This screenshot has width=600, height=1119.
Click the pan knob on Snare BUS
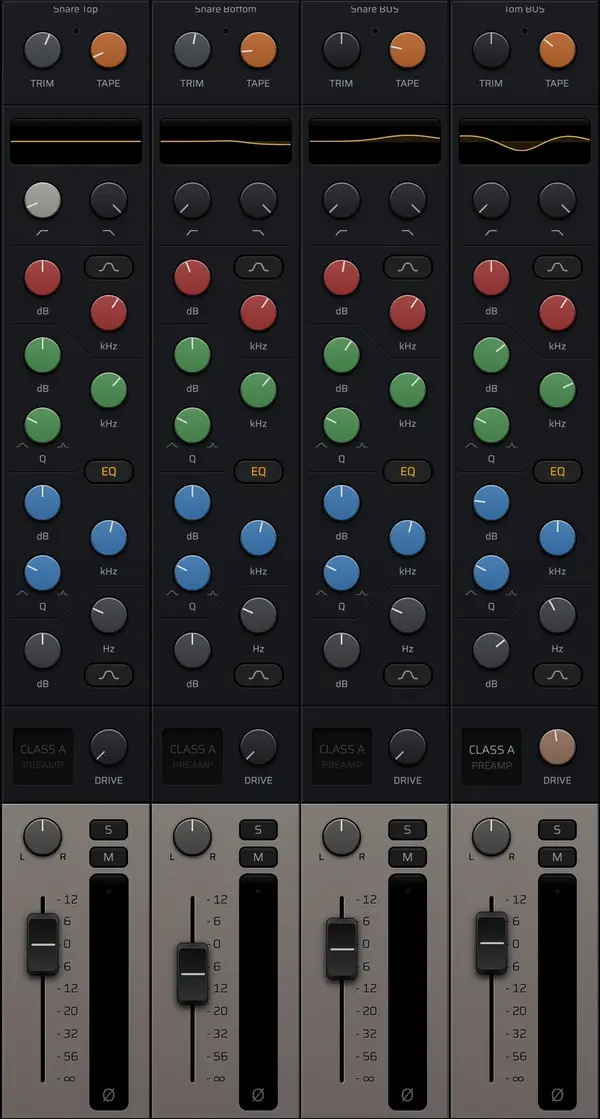point(341,836)
